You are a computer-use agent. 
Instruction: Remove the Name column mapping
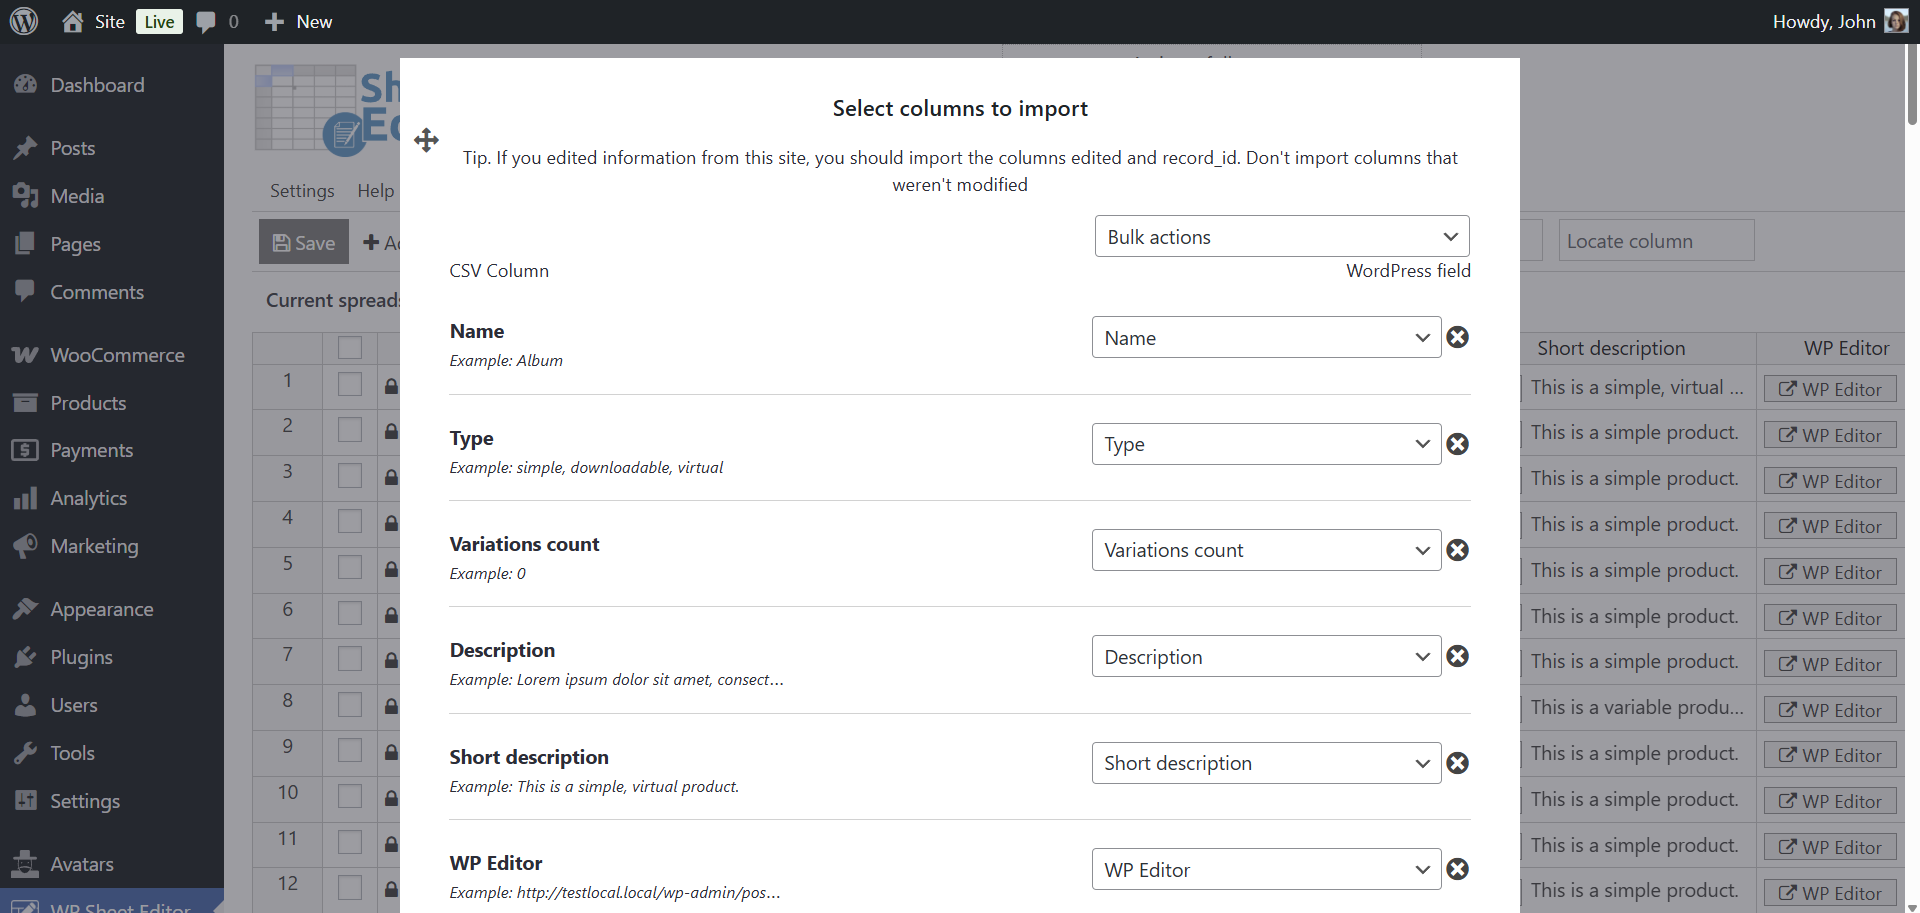pyautogui.click(x=1457, y=338)
